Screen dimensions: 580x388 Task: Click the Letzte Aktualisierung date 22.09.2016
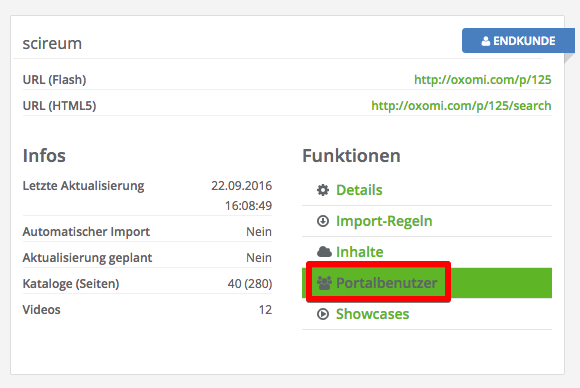click(x=242, y=185)
